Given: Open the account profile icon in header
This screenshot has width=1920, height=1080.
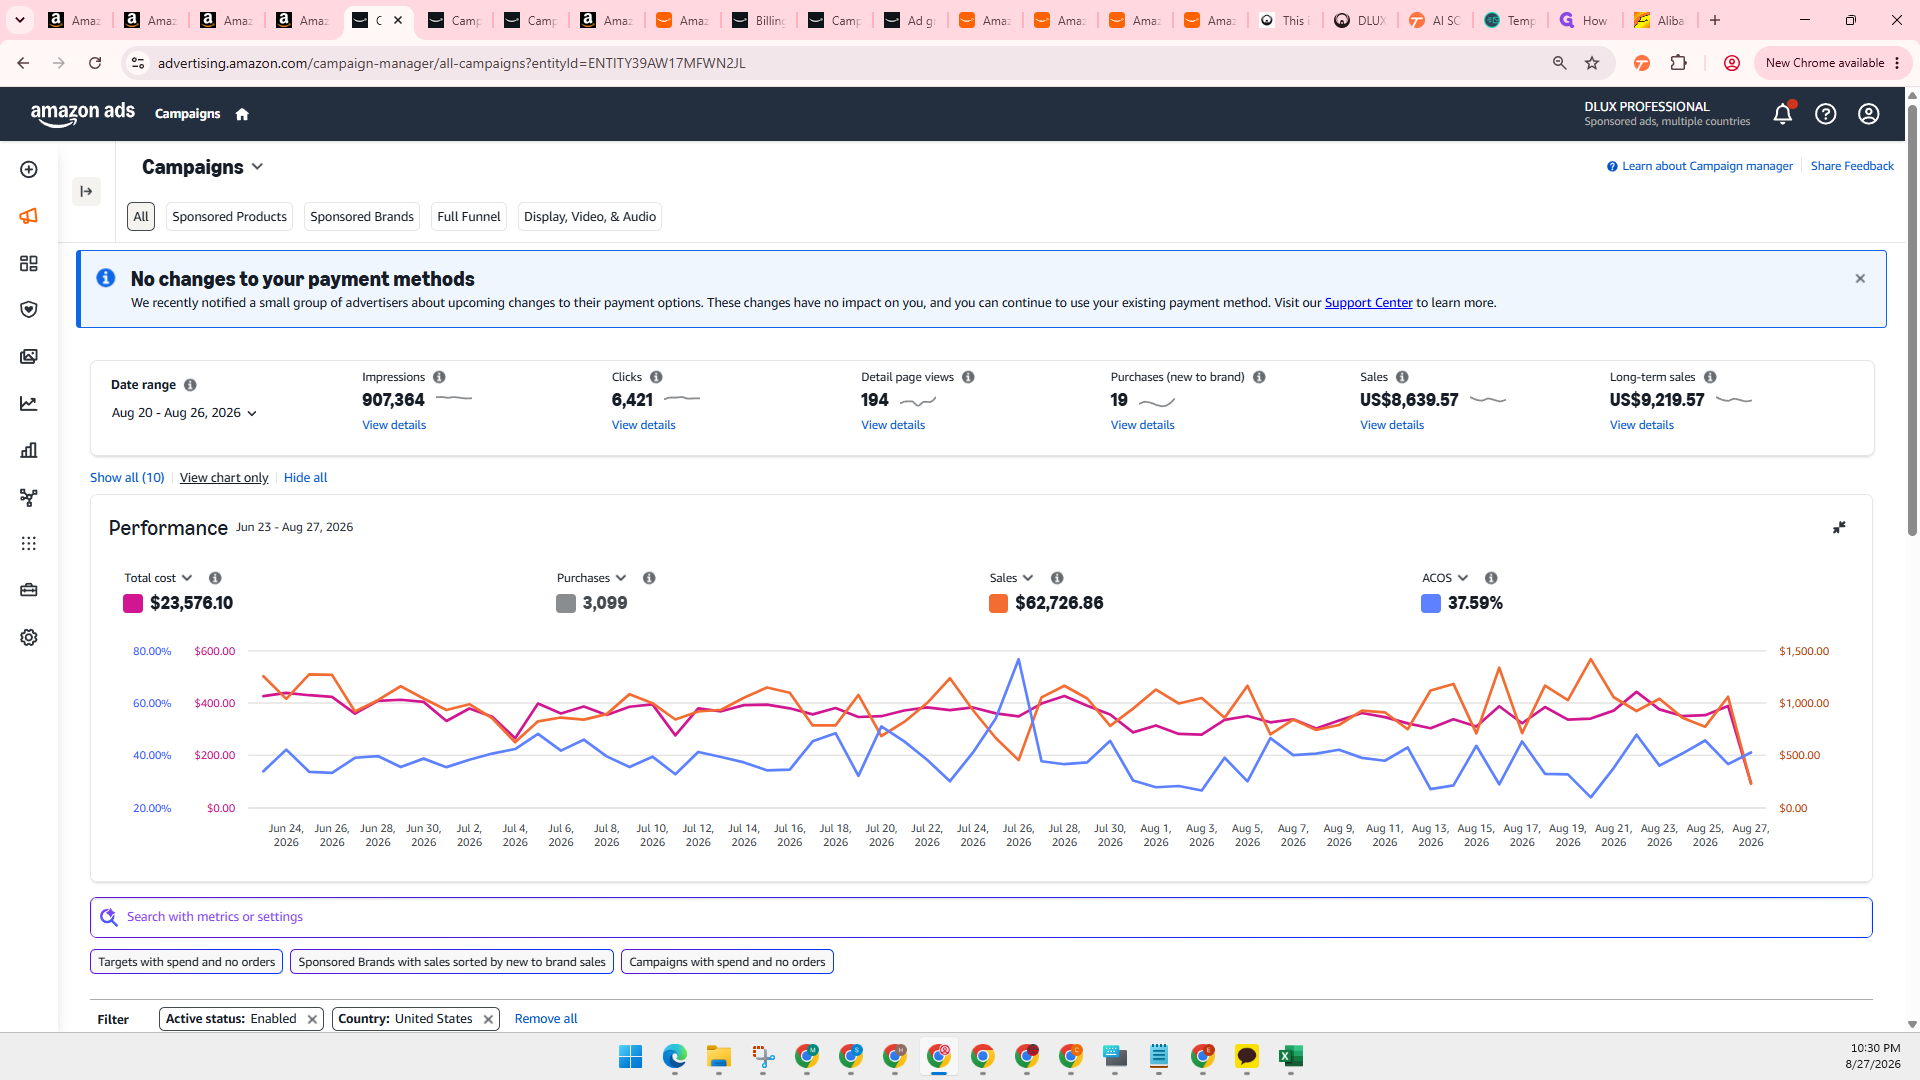Looking at the screenshot, I should tap(1869, 114).
